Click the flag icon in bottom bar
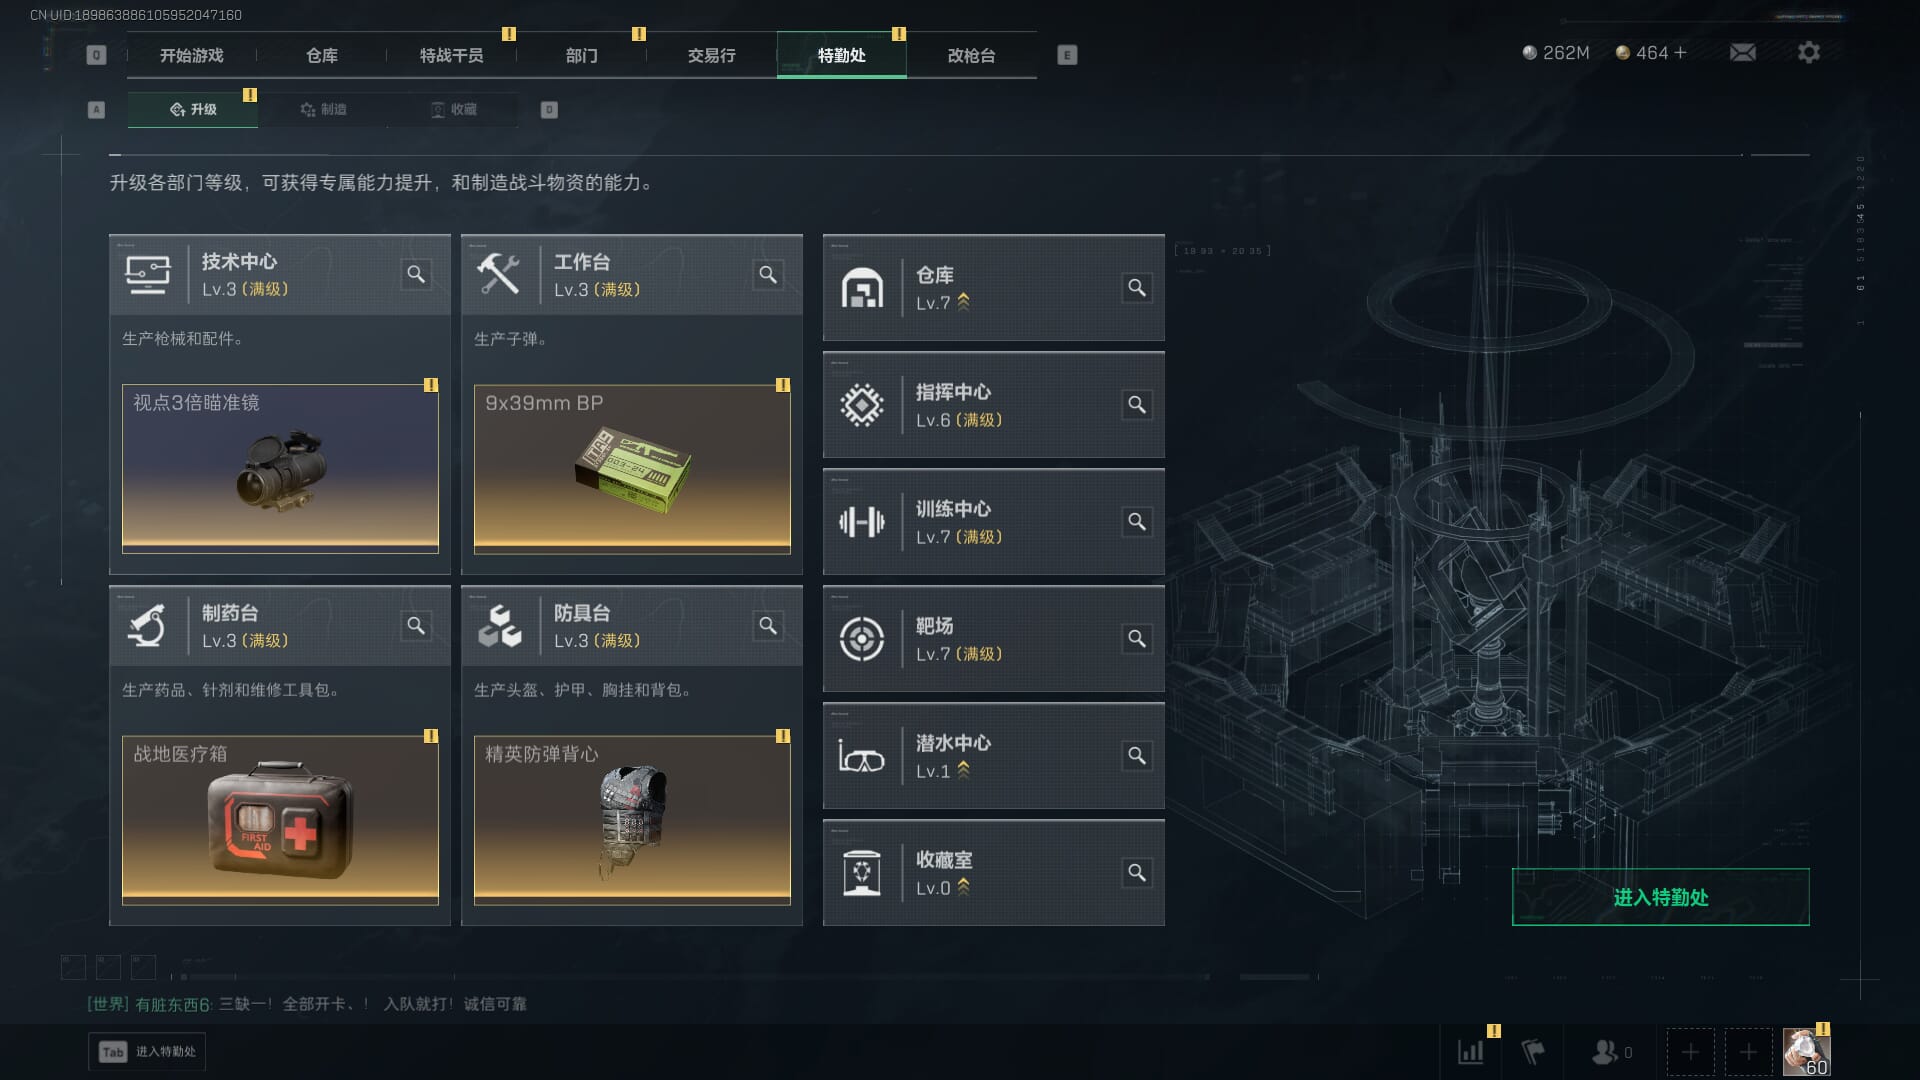This screenshot has width=1920, height=1080. pos(1532,1051)
